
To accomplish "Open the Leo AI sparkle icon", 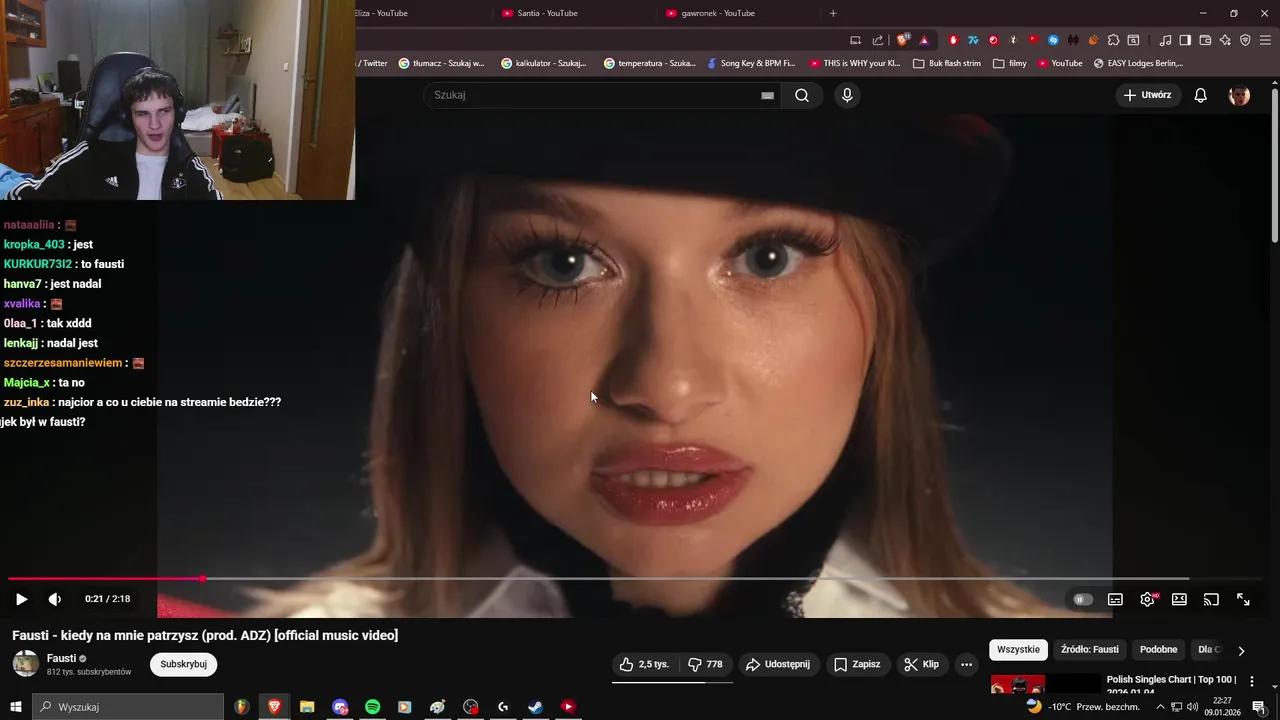I will point(1225,40).
